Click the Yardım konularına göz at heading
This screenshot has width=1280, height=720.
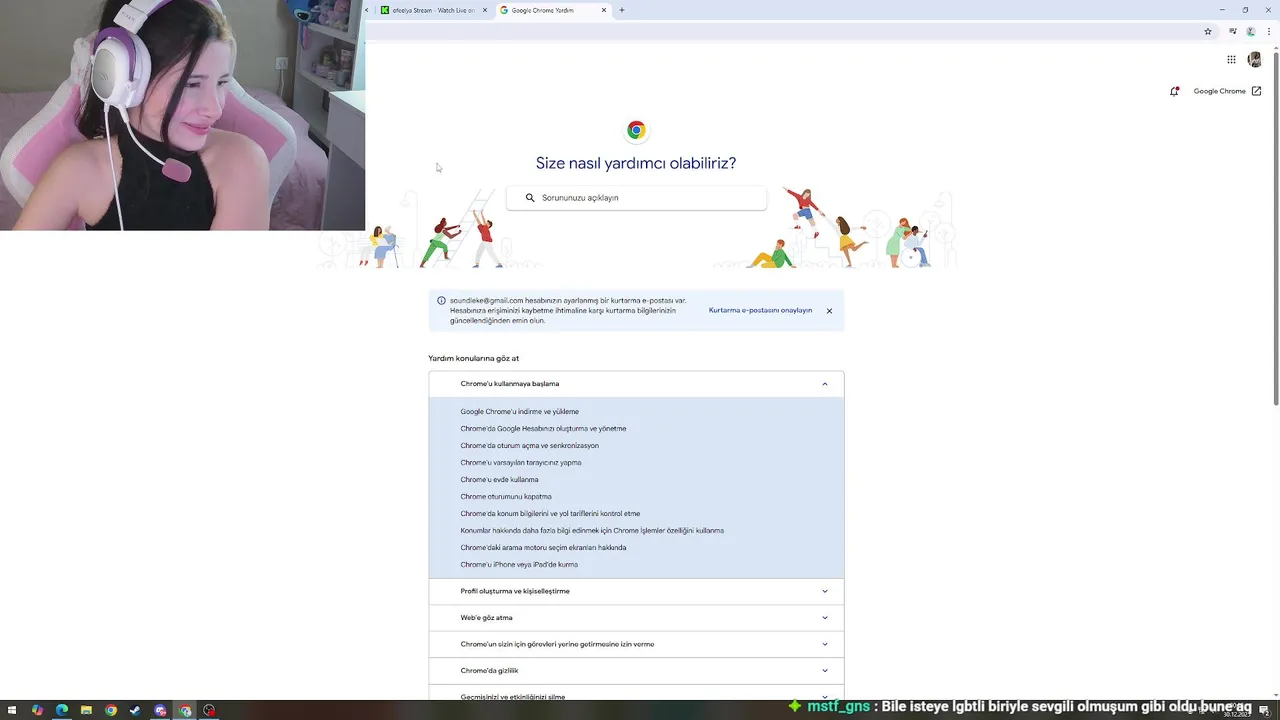(x=473, y=358)
